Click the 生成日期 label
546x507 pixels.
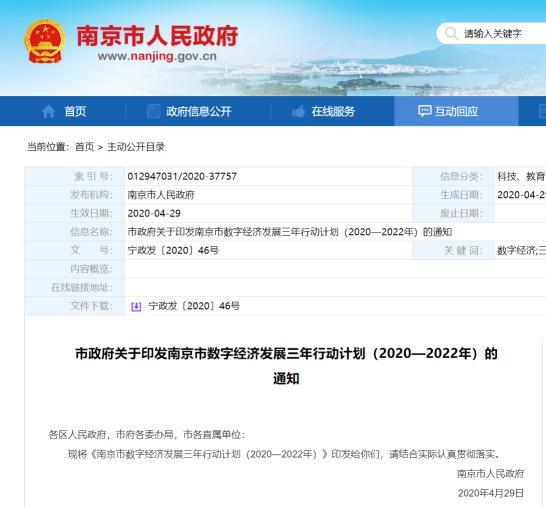click(x=461, y=195)
